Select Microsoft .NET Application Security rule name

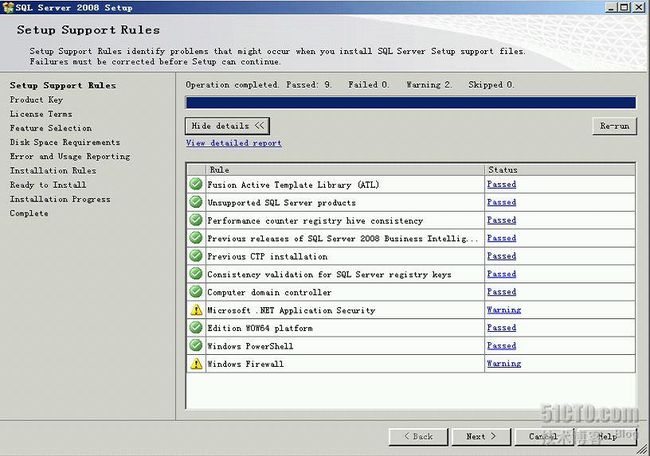pos(291,310)
